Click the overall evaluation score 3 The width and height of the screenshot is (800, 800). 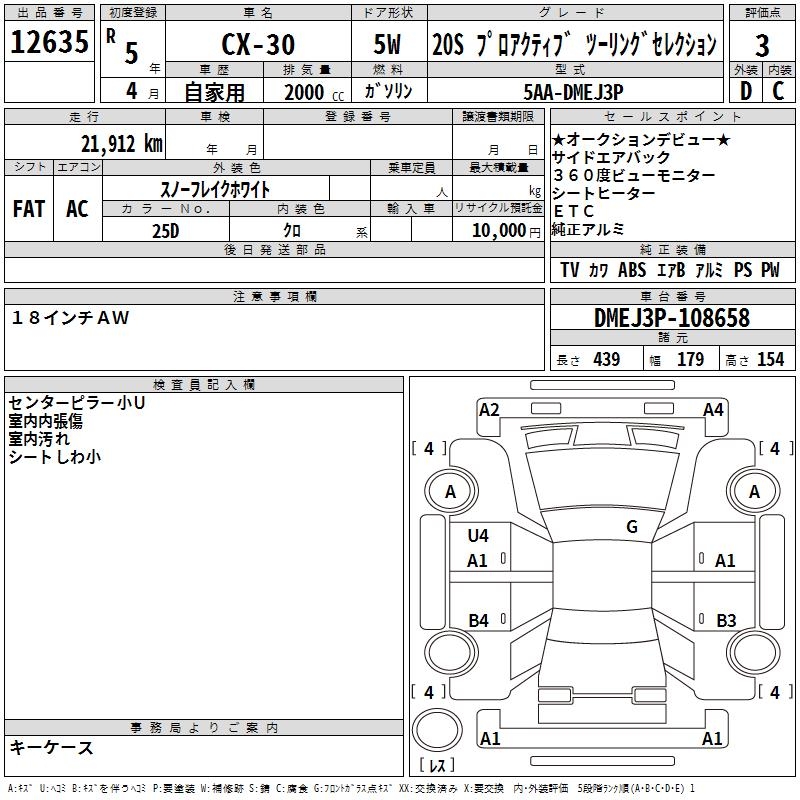pyautogui.click(x=762, y=46)
